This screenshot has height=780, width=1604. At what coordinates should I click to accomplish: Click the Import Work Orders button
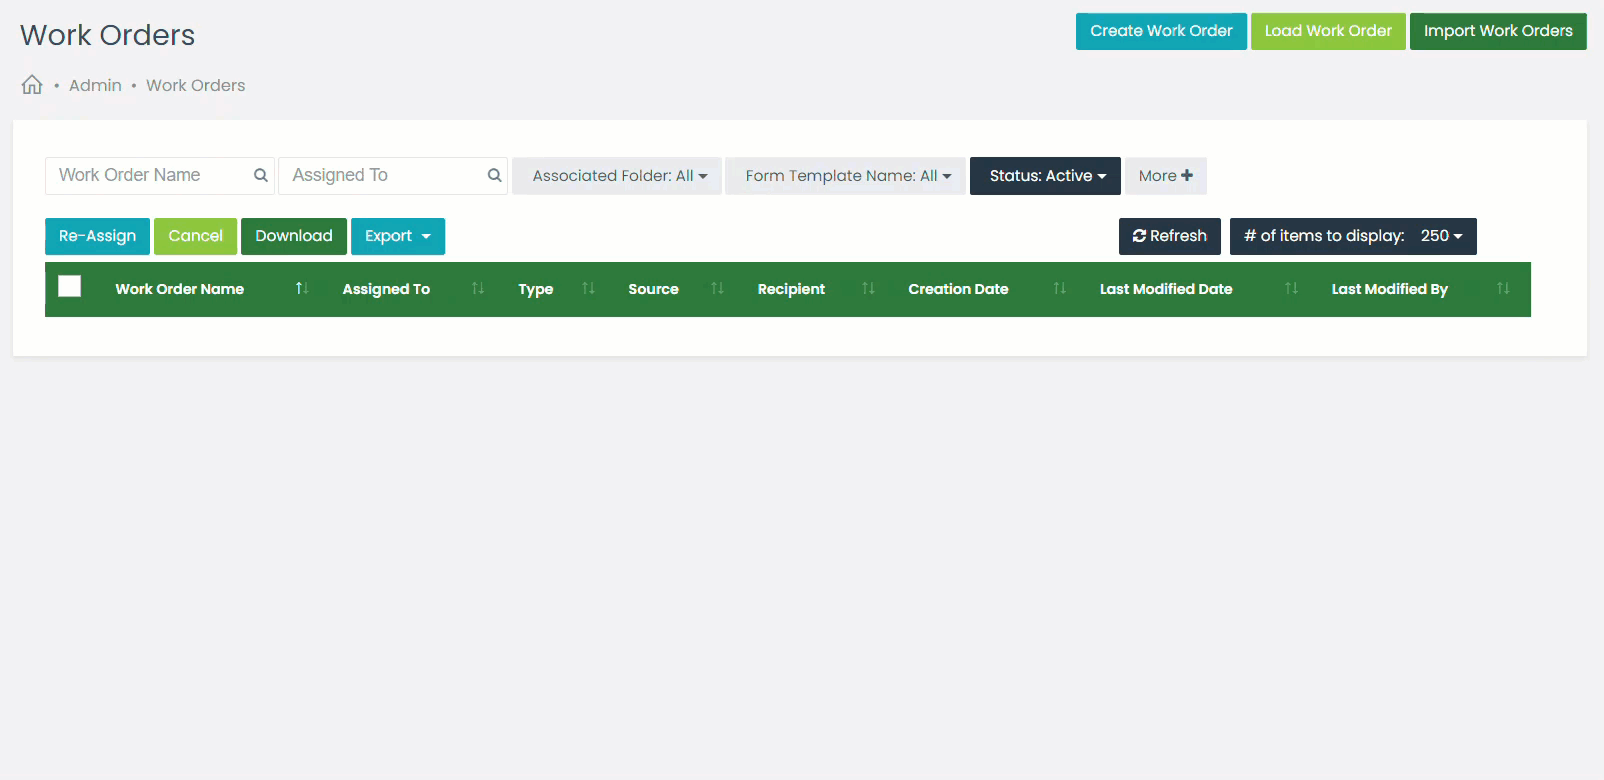[x=1497, y=31]
